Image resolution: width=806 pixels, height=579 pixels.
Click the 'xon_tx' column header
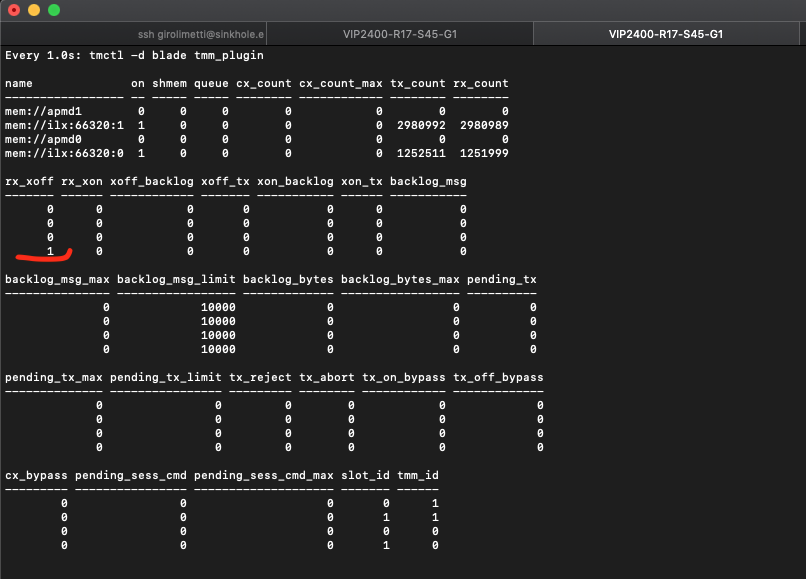362,182
